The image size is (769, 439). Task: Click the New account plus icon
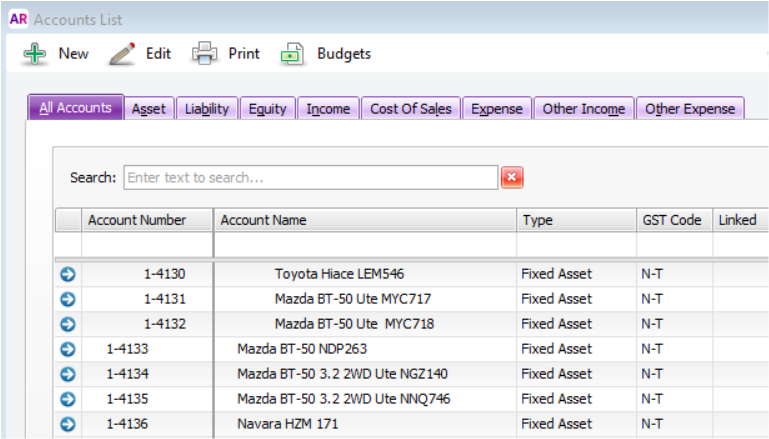coord(35,54)
